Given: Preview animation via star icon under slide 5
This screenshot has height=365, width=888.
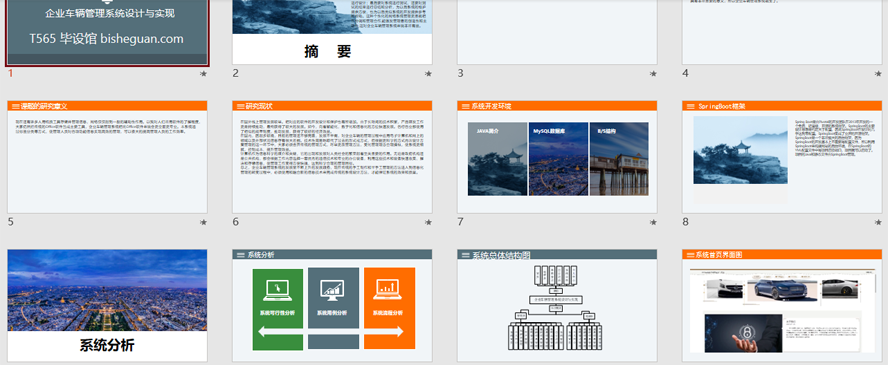Looking at the screenshot, I should point(203,222).
